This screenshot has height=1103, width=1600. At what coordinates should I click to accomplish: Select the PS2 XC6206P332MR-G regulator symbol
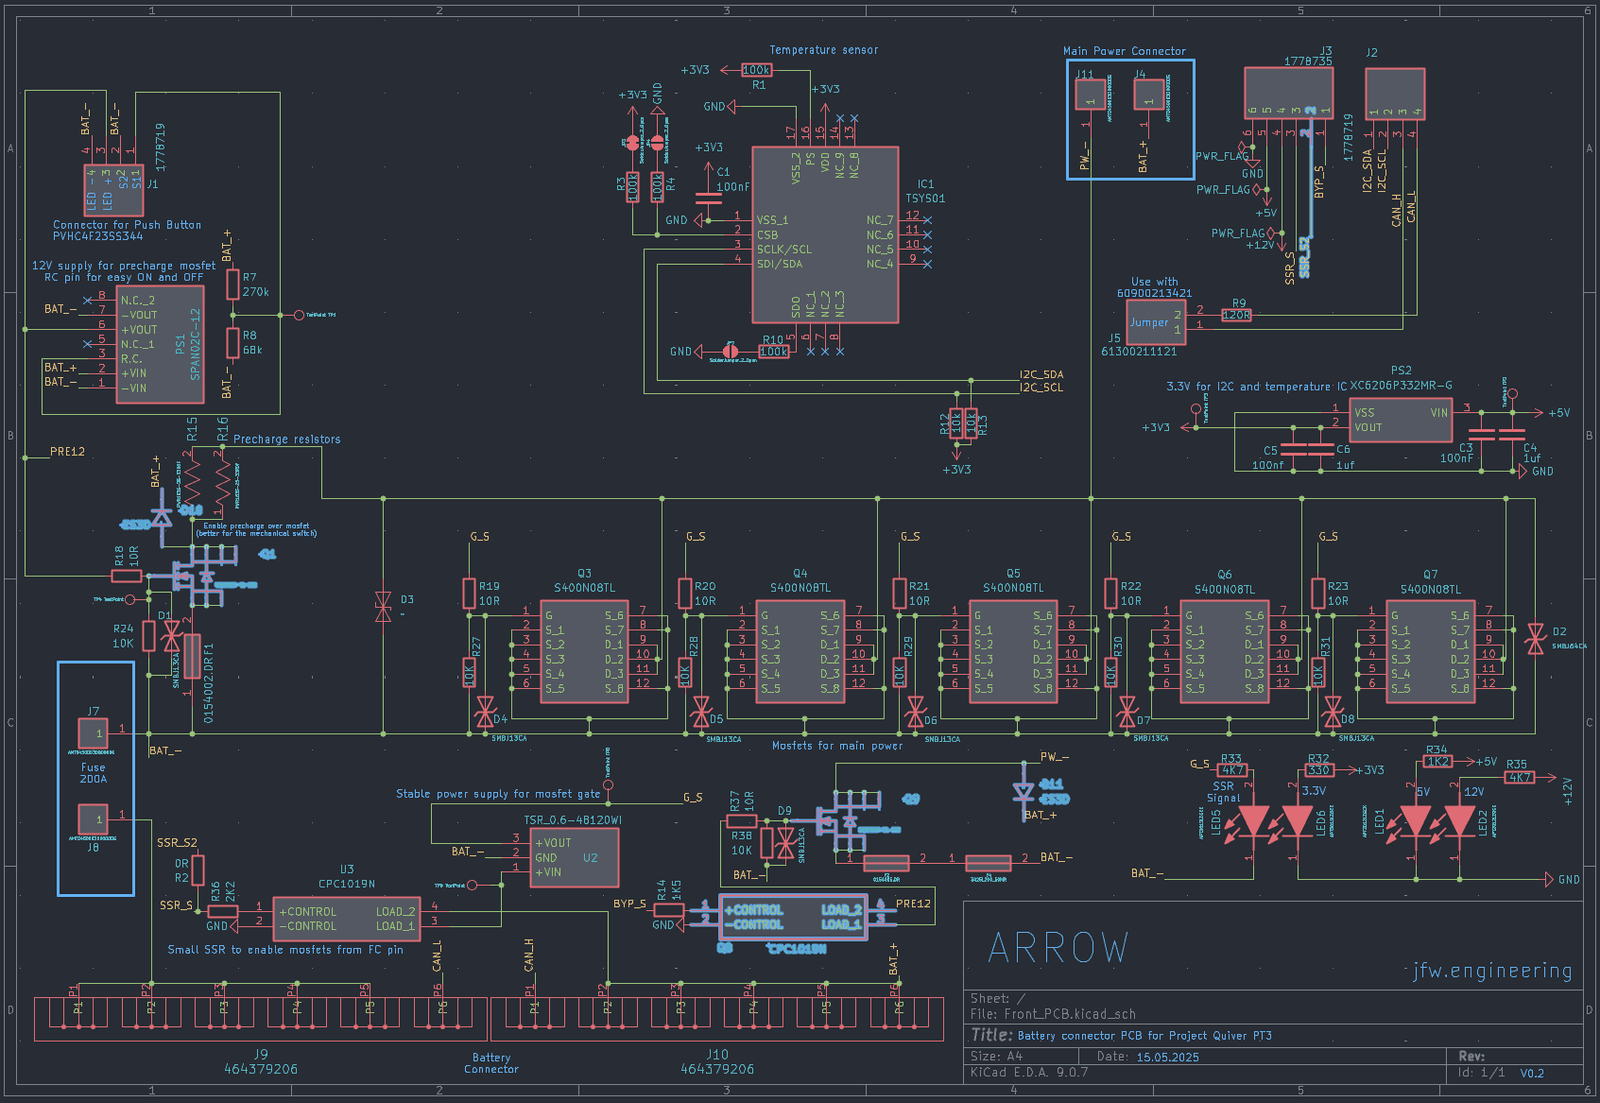[1401, 419]
